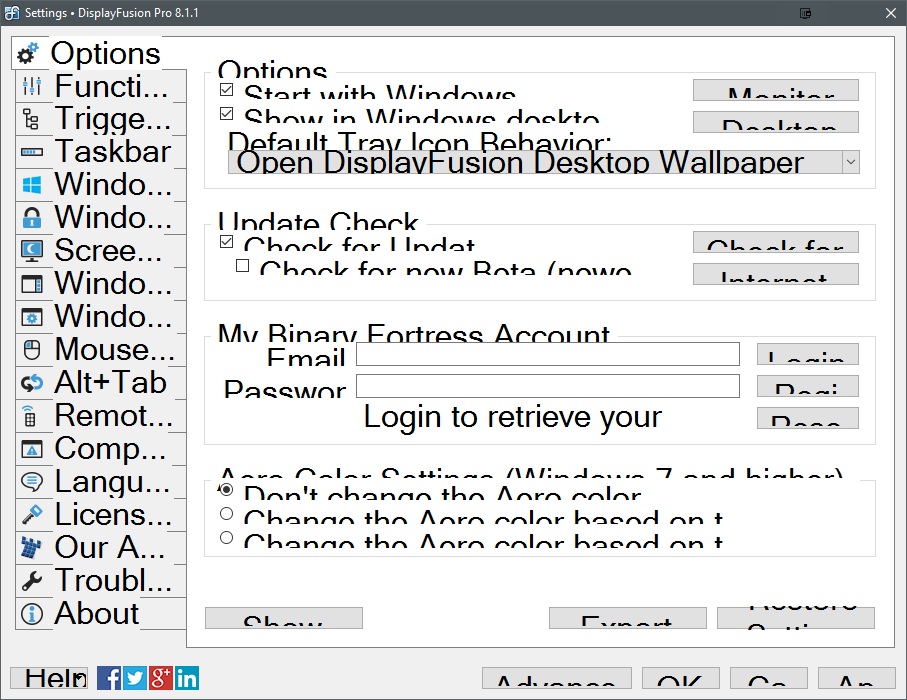Click the Troubleshooting wrench icon
Screen dimensions: 907x700
(31, 581)
